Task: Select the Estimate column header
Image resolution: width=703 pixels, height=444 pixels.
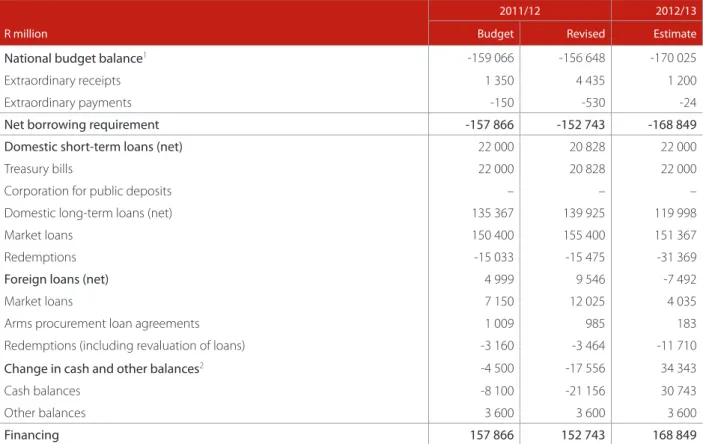Action: pyautogui.click(x=675, y=34)
